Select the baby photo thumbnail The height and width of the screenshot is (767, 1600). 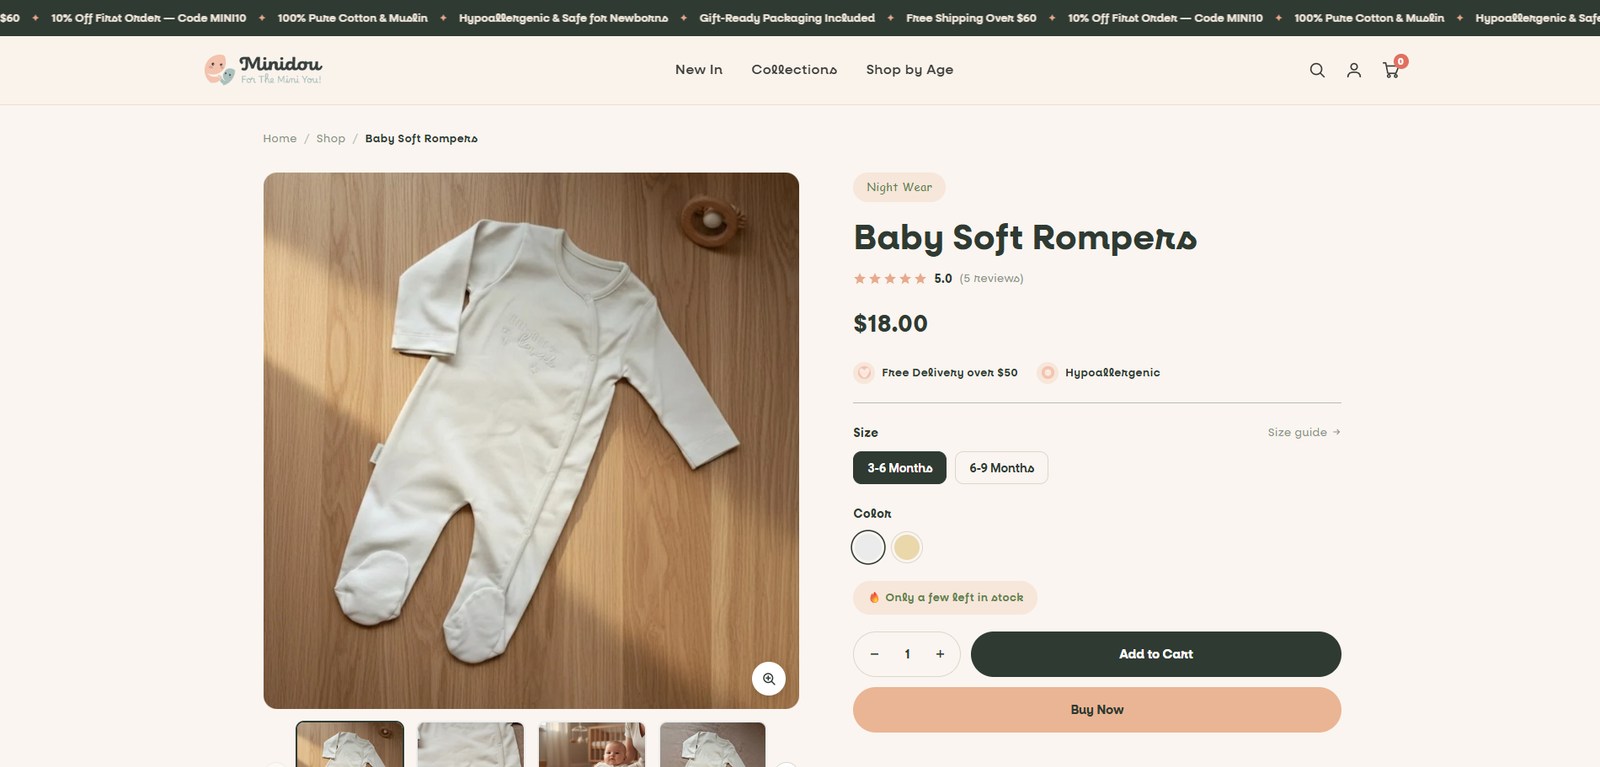pyautogui.click(x=592, y=745)
